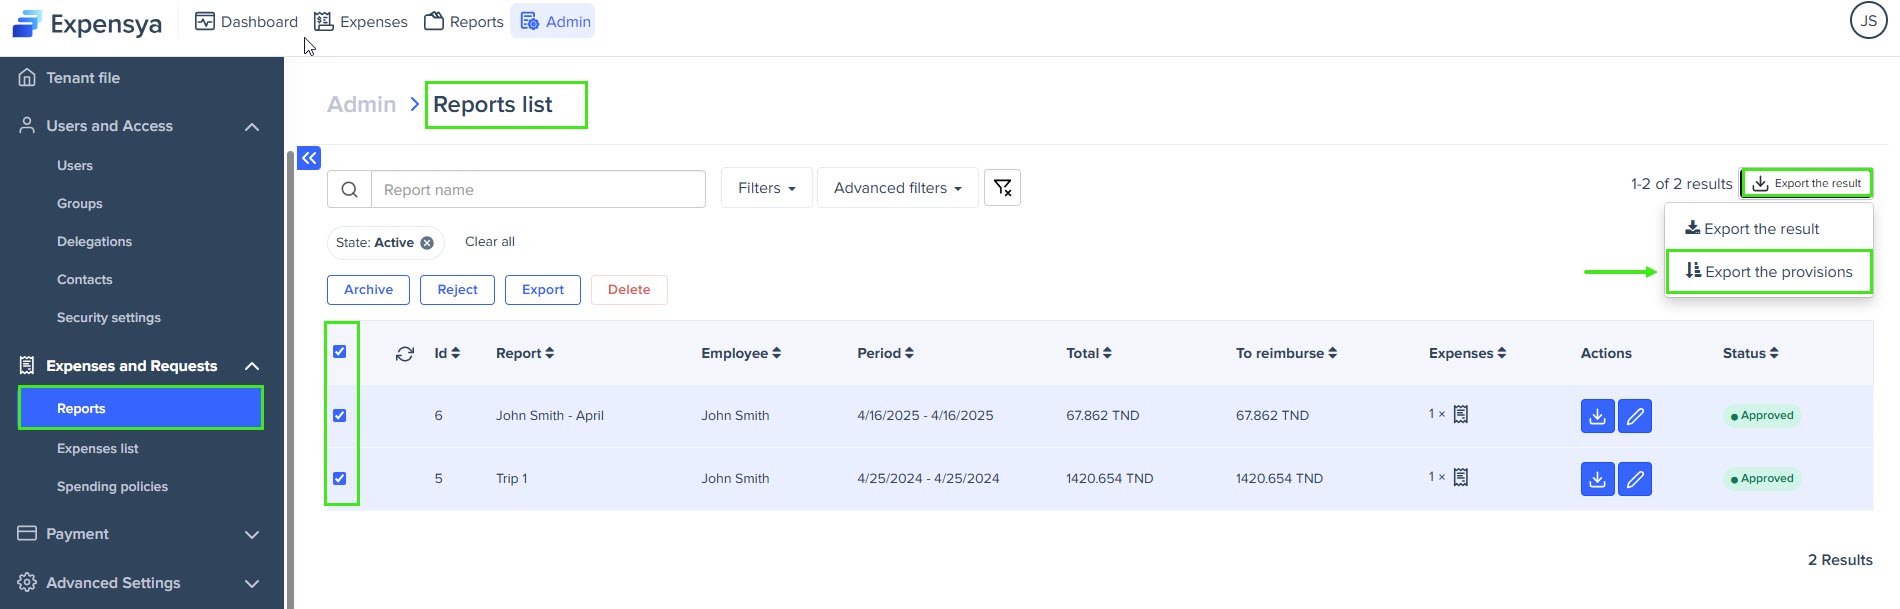
Task: Uncheck the John Smith - April row checkbox
Action: 340,415
